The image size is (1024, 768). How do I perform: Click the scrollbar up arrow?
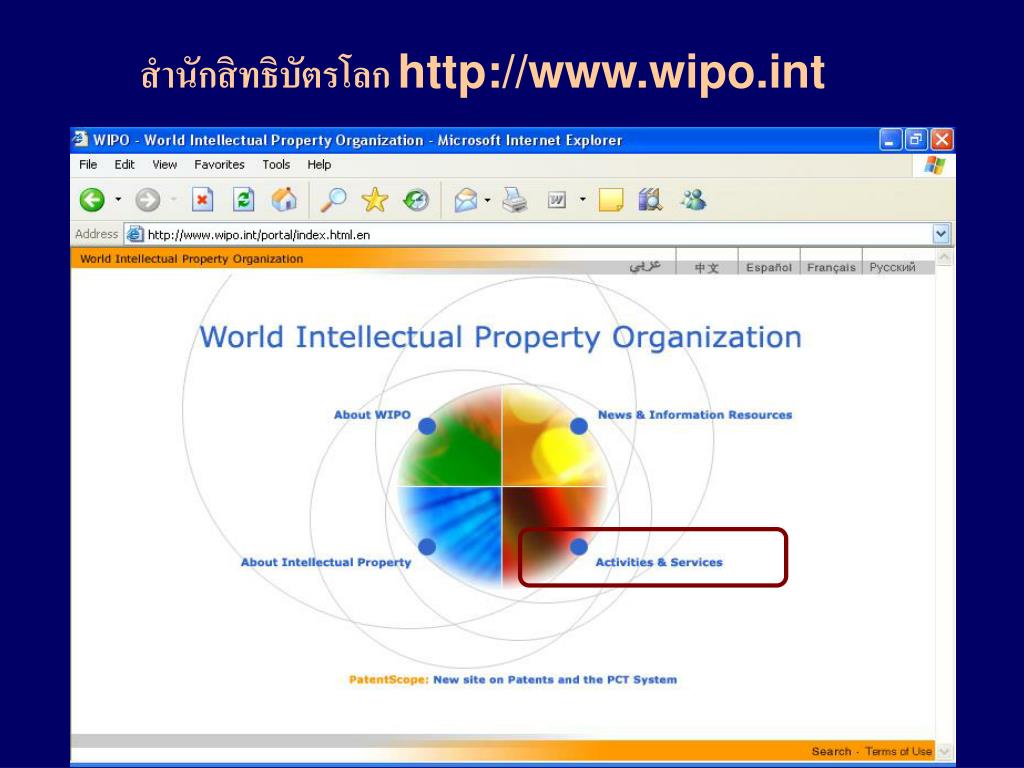point(944,257)
